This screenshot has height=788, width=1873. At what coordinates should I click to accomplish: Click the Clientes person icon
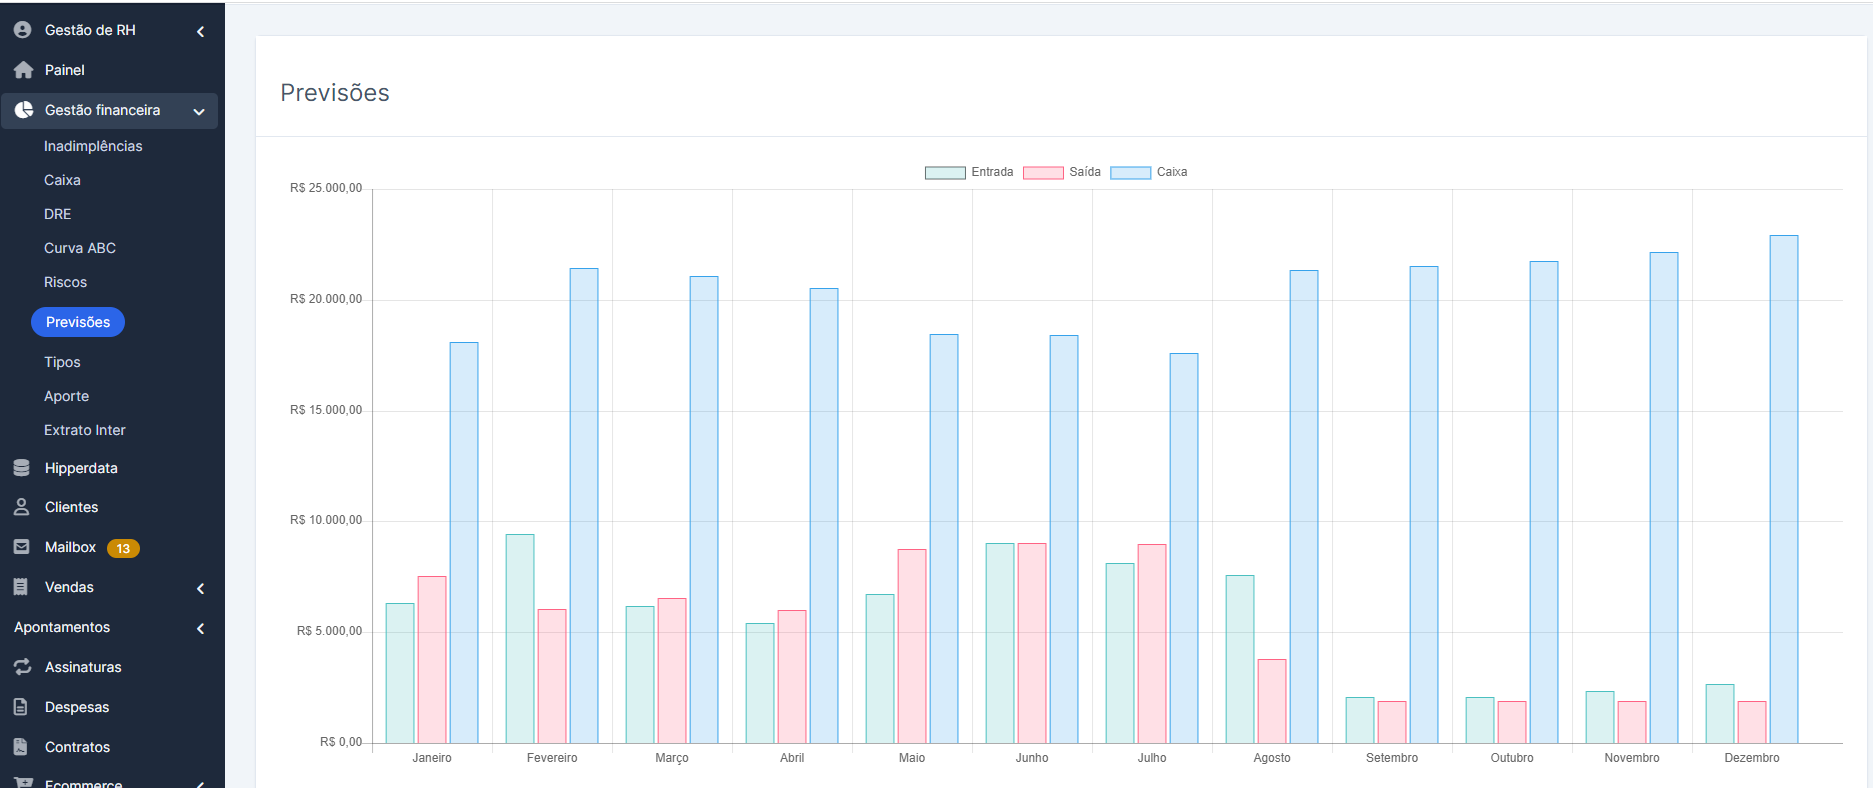click(22, 507)
